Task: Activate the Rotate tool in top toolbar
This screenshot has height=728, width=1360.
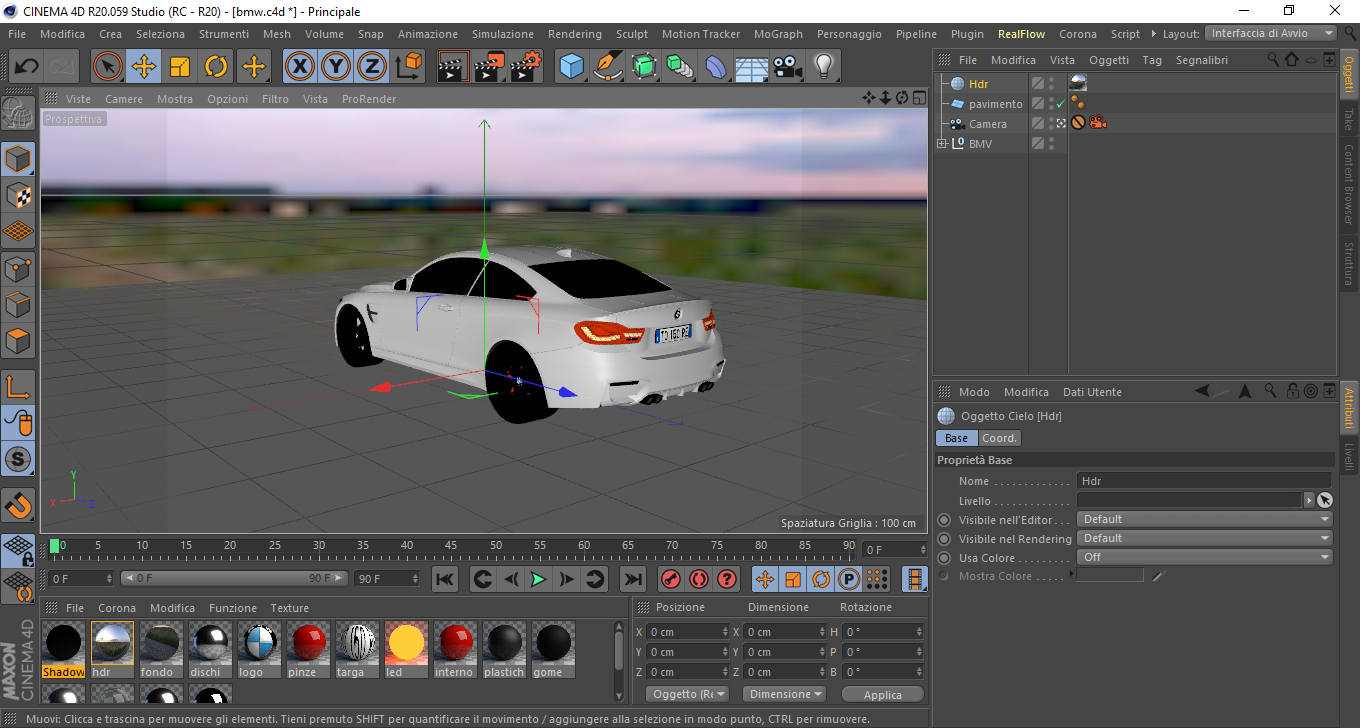Action: pyautogui.click(x=216, y=67)
